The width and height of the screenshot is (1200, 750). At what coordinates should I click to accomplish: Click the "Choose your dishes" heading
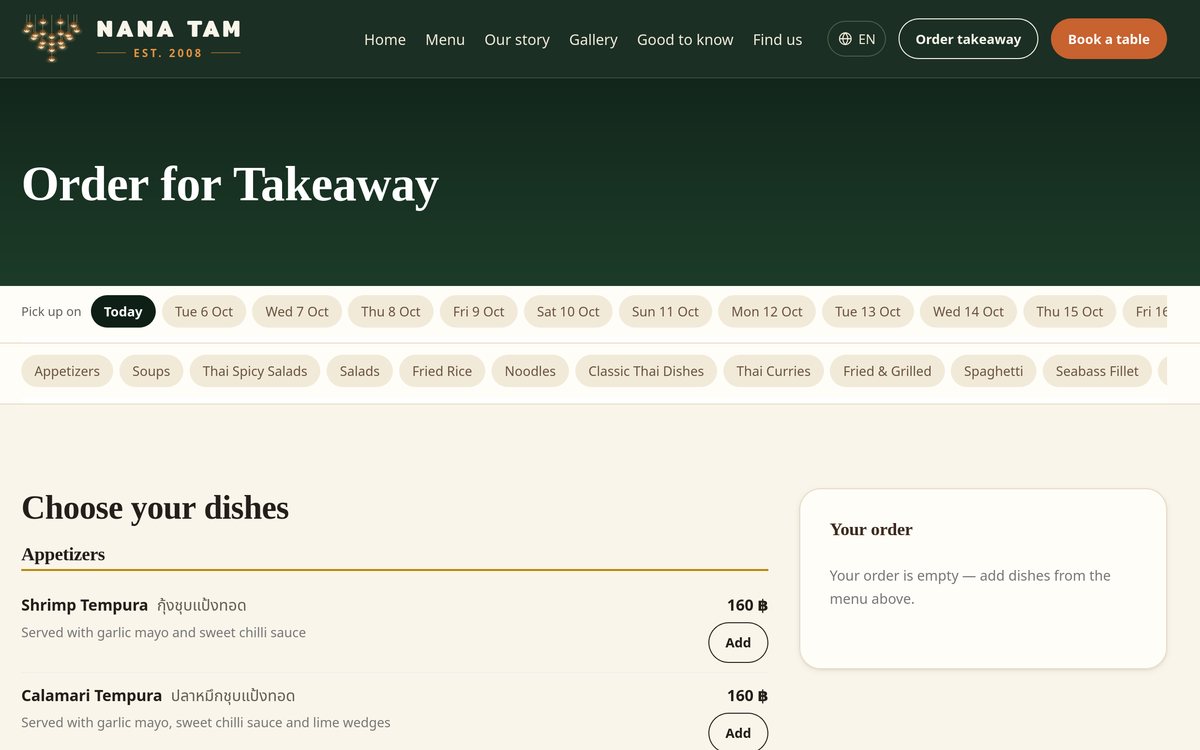click(x=155, y=508)
